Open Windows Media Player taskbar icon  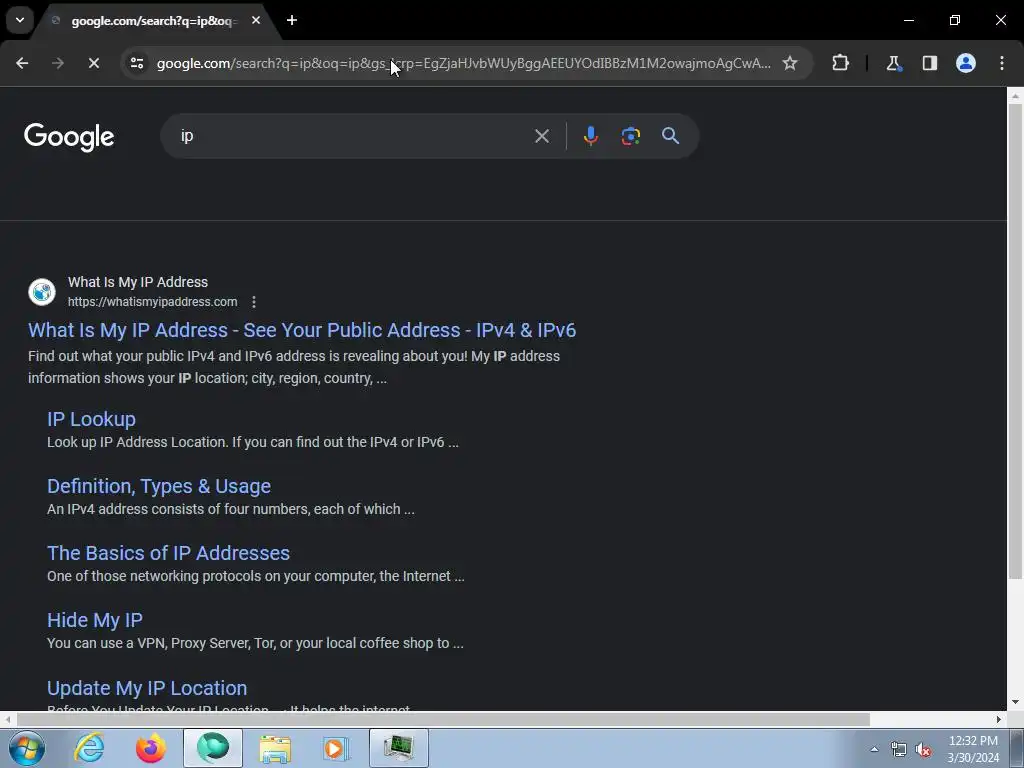coord(337,748)
